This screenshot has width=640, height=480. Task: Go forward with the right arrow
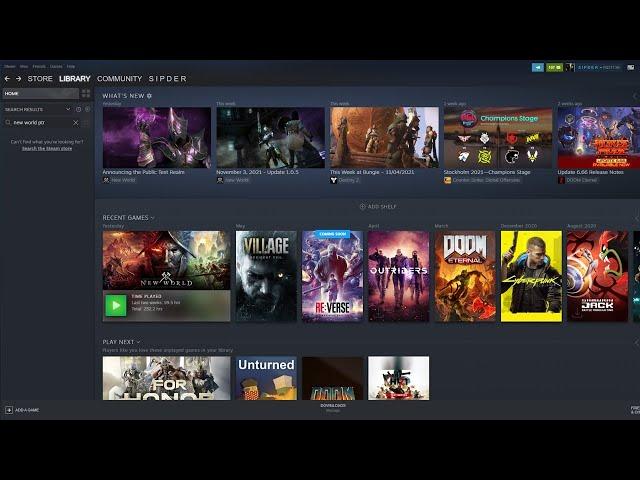(x=18, y=78)
